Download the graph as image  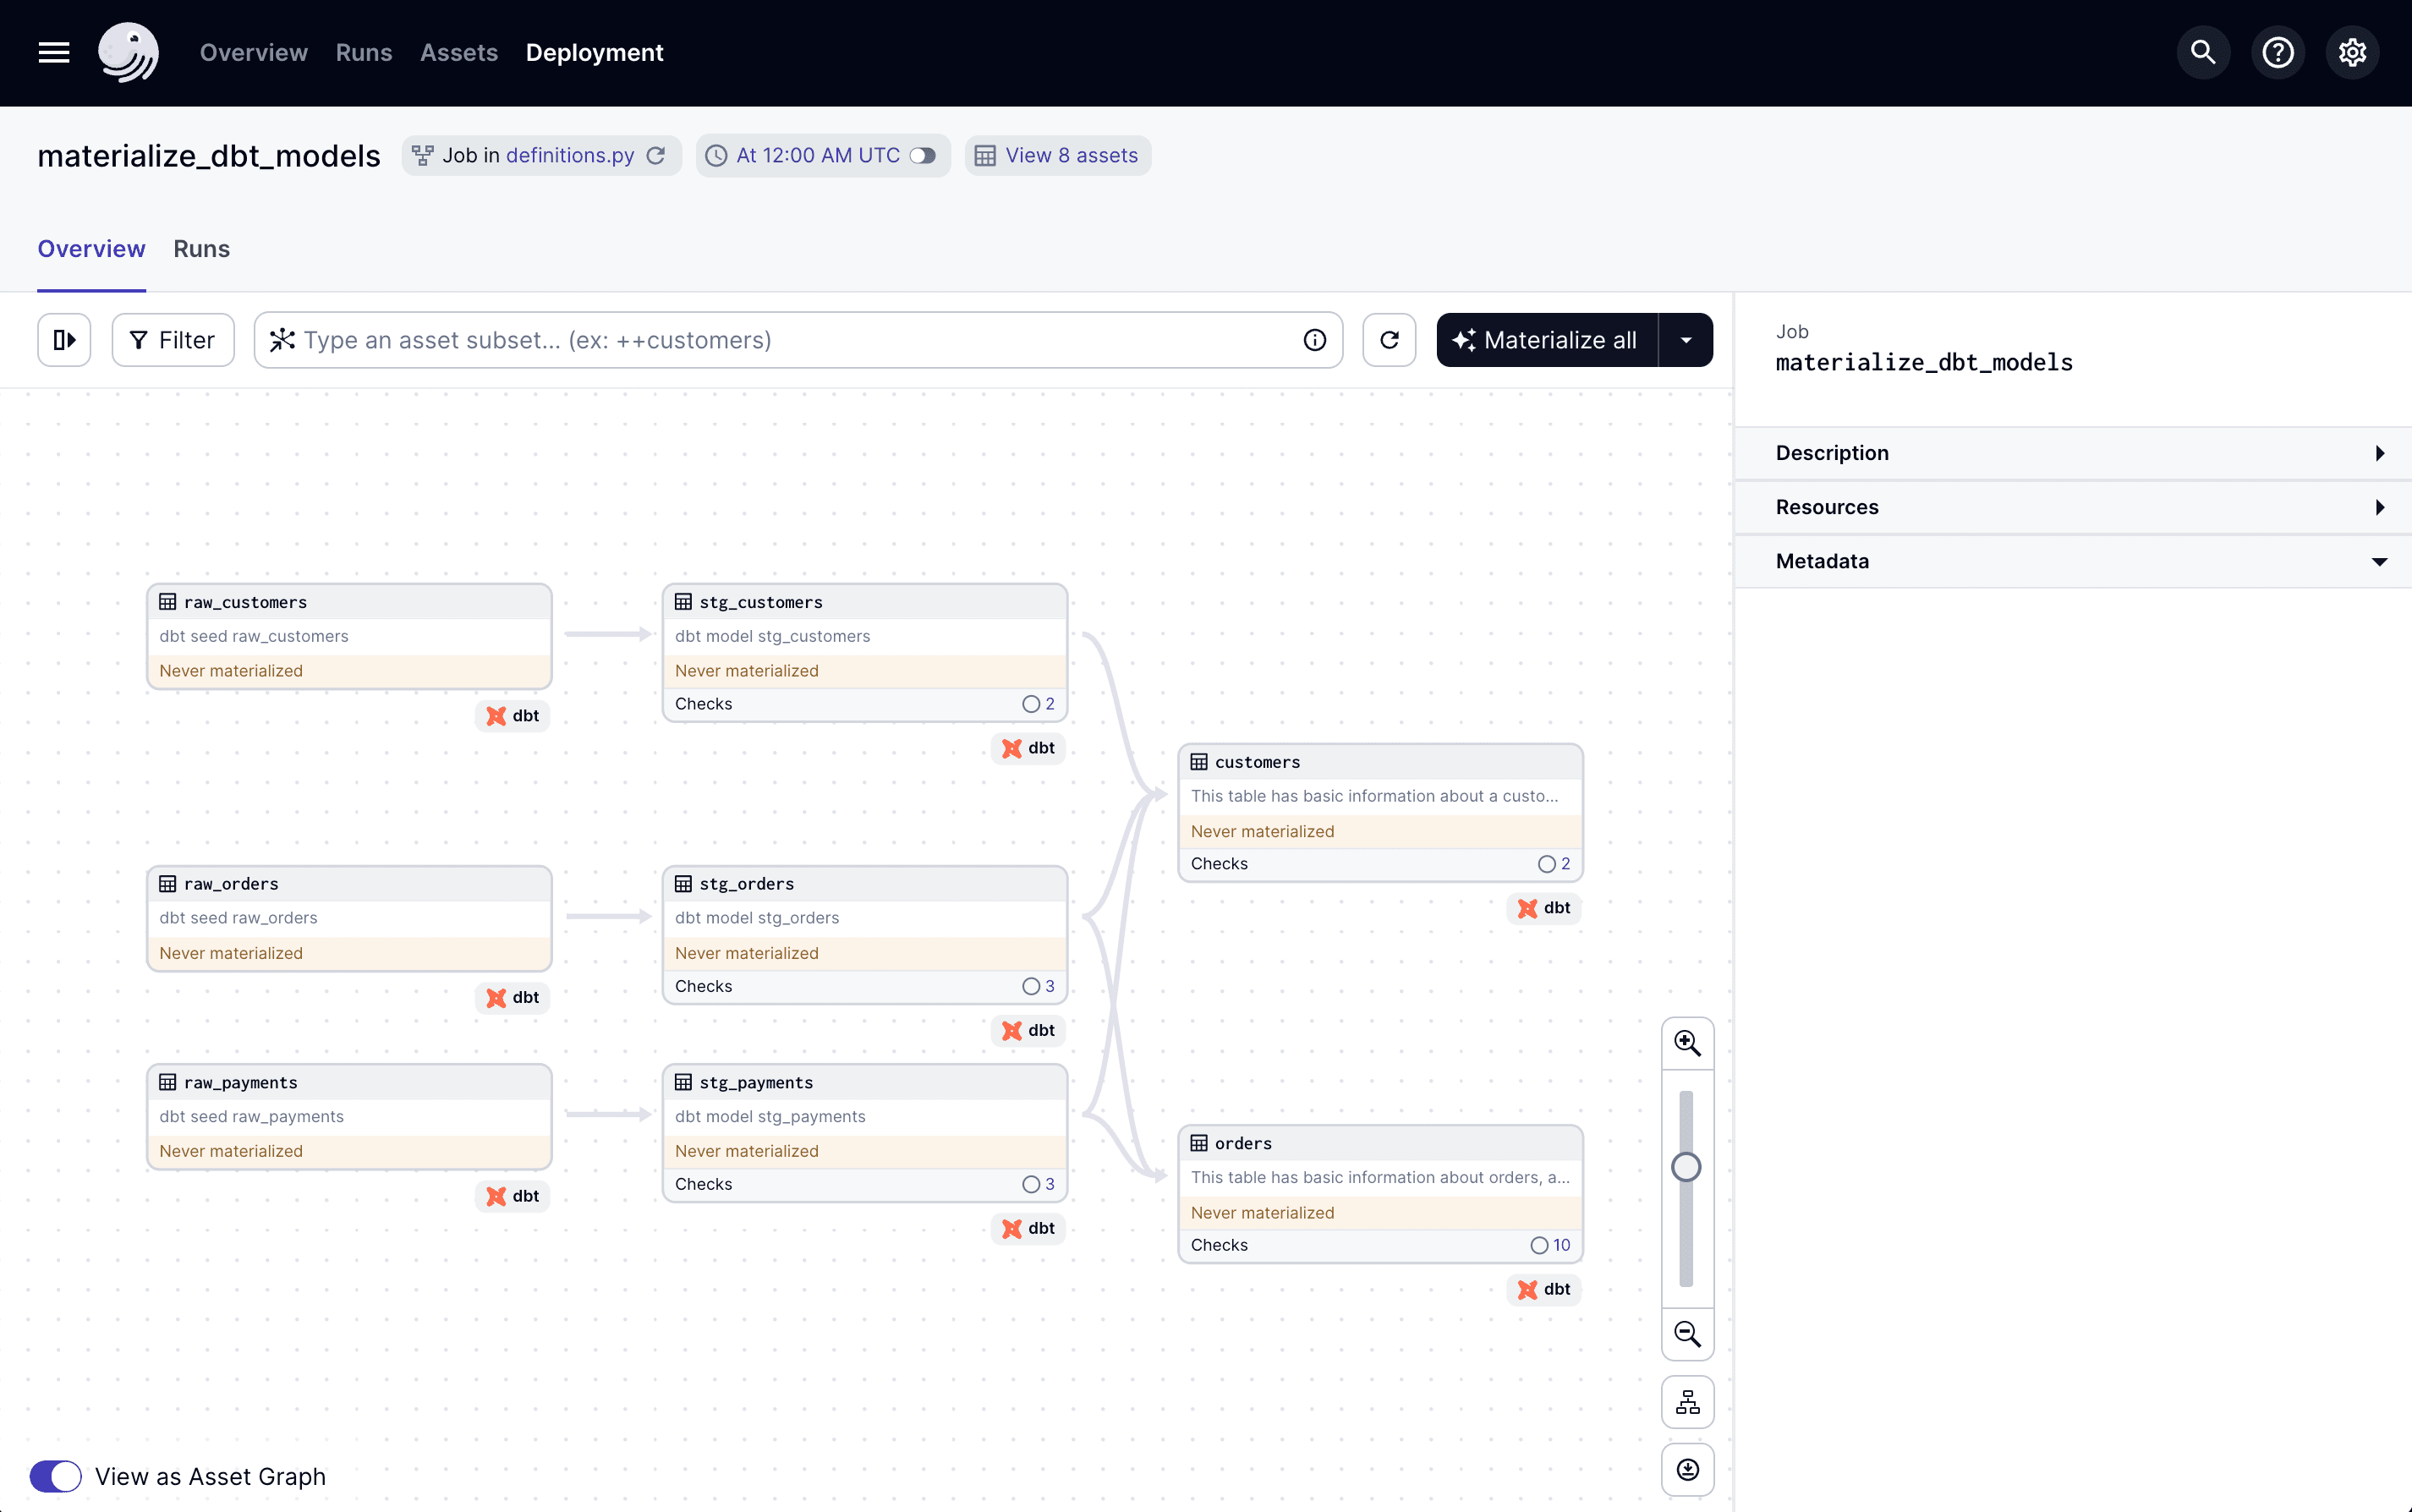[1688, 1469]
